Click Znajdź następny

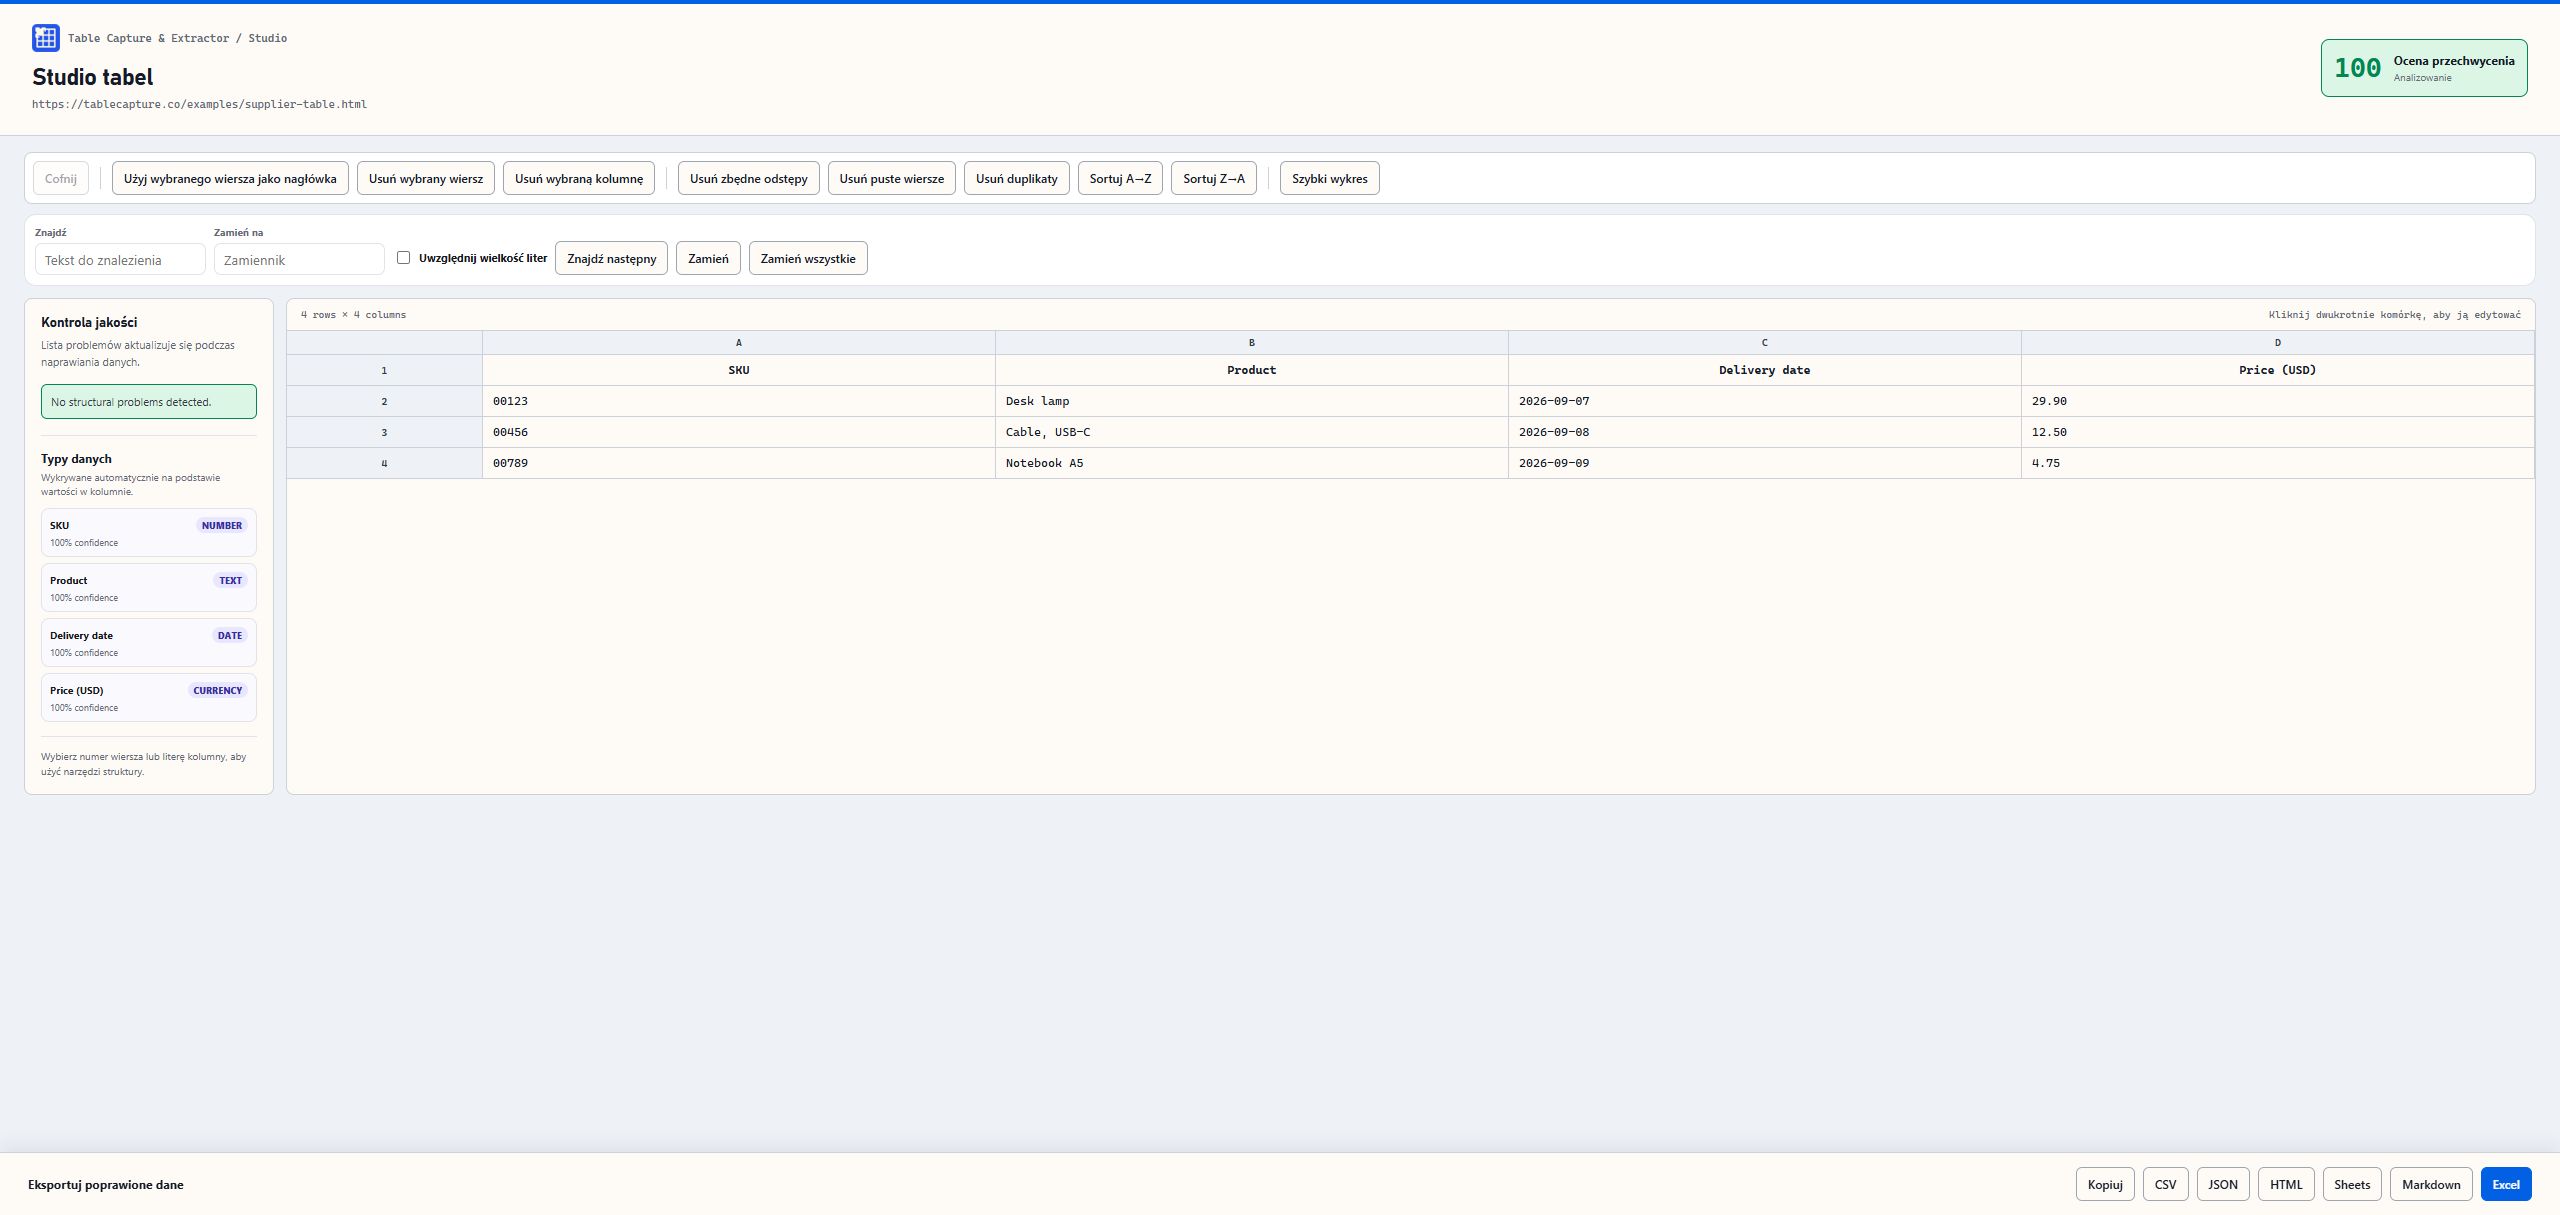point(612,259)
